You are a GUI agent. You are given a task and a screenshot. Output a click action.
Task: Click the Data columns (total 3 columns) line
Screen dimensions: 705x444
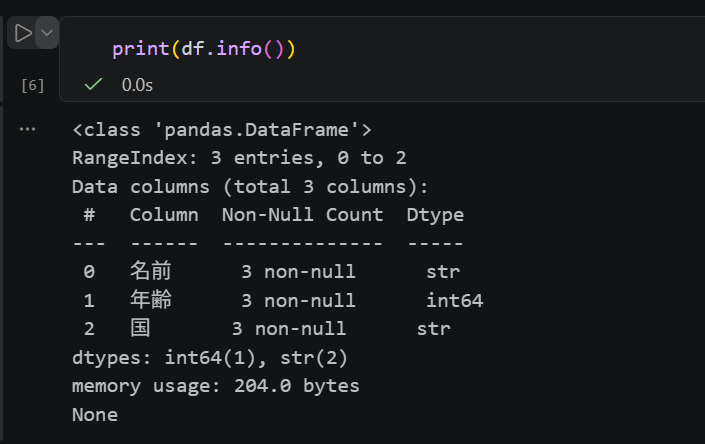tap(250, 186)
